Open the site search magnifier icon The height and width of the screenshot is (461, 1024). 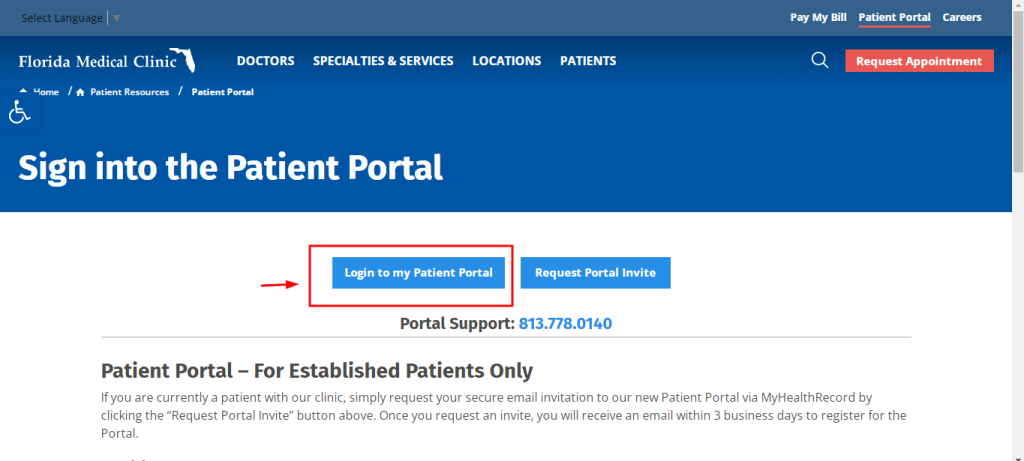(x=820, y=61)
